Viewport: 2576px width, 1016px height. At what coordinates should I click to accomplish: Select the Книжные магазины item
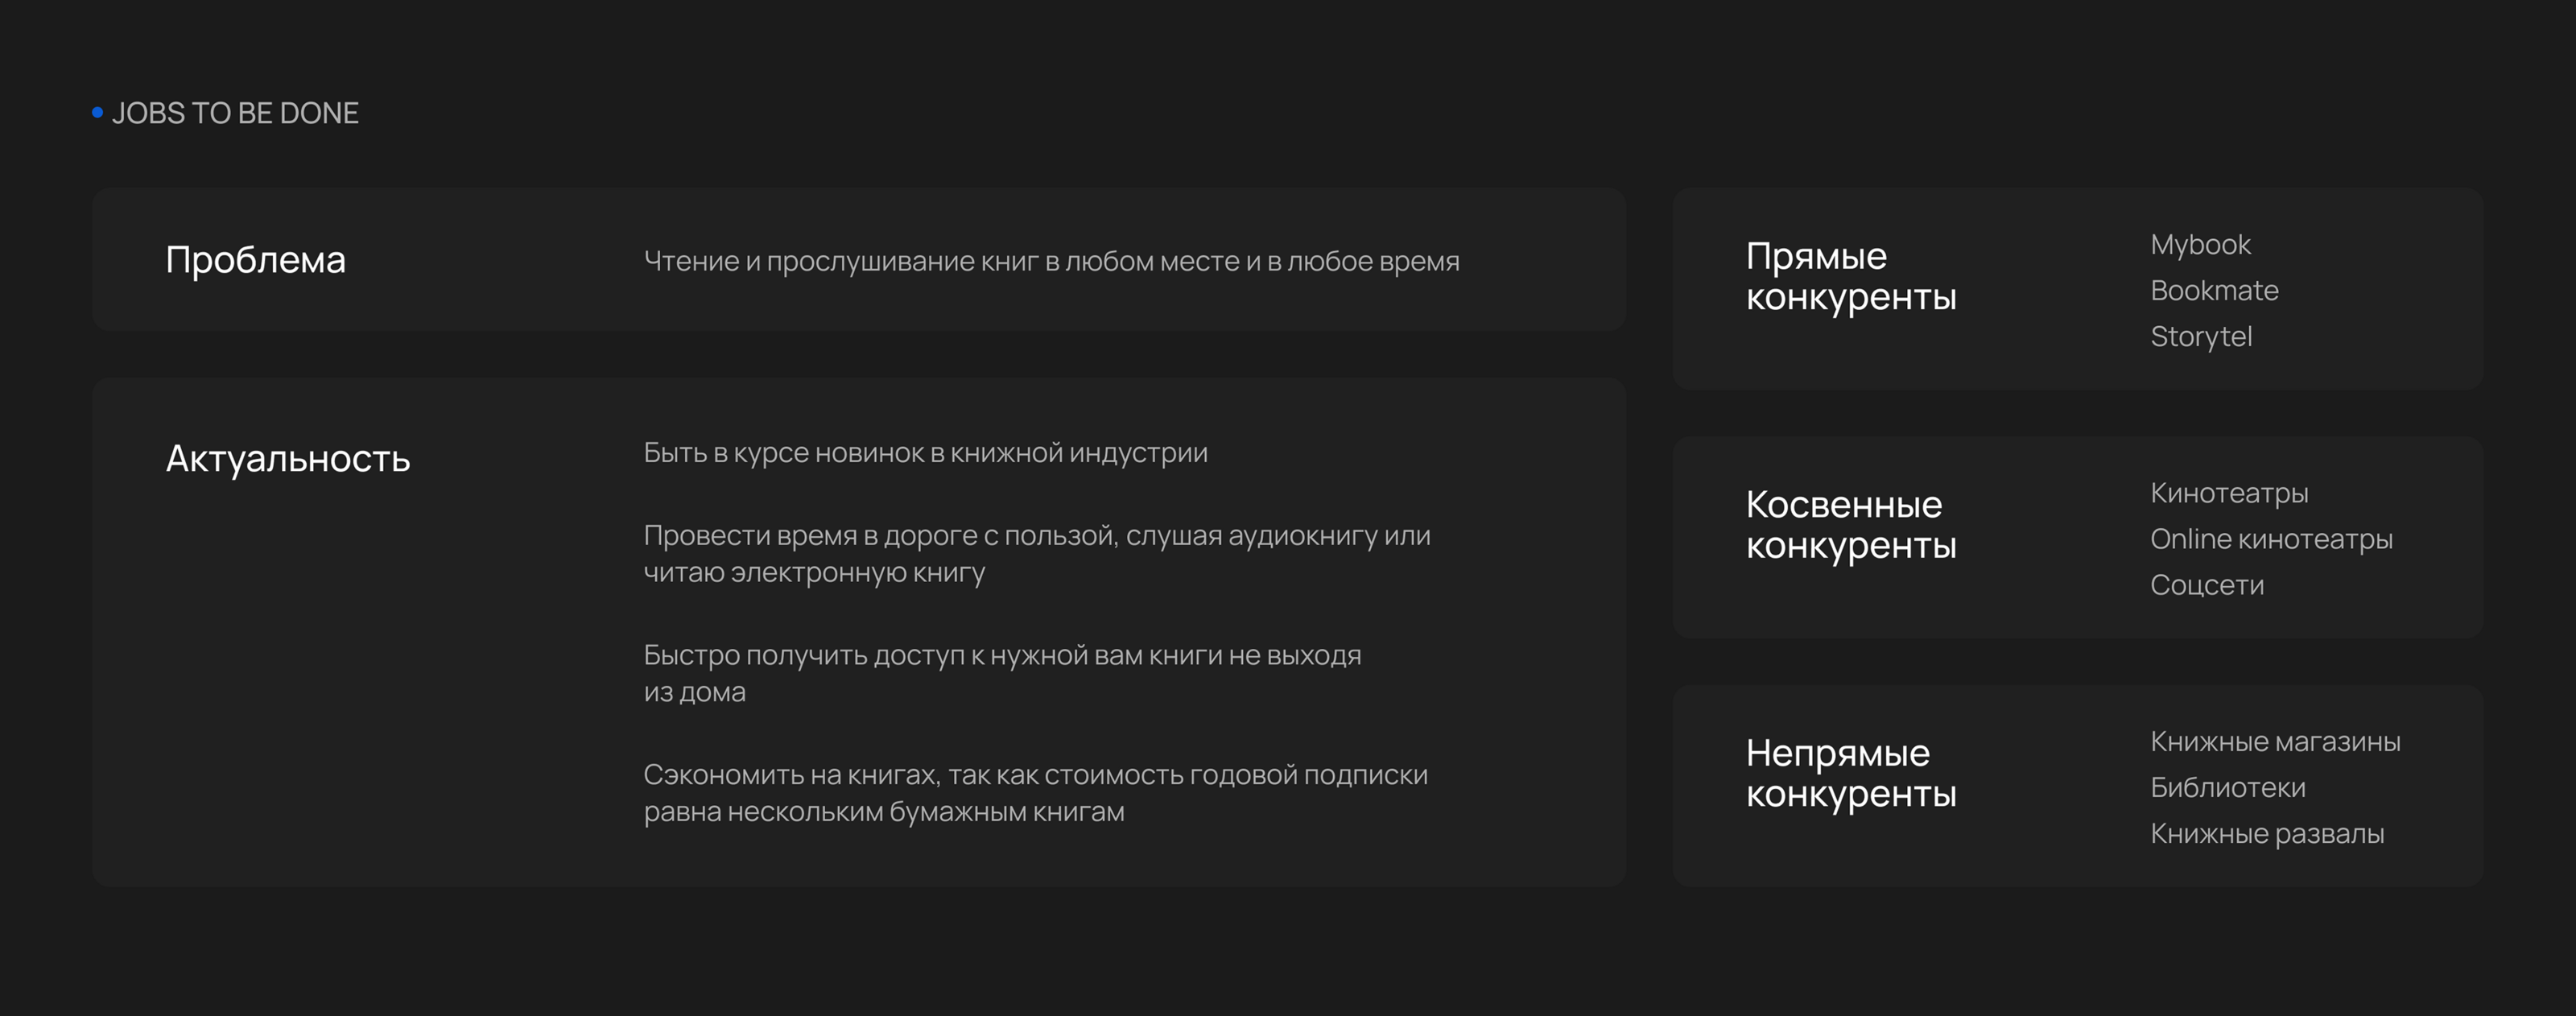(x=2275, y=742)
